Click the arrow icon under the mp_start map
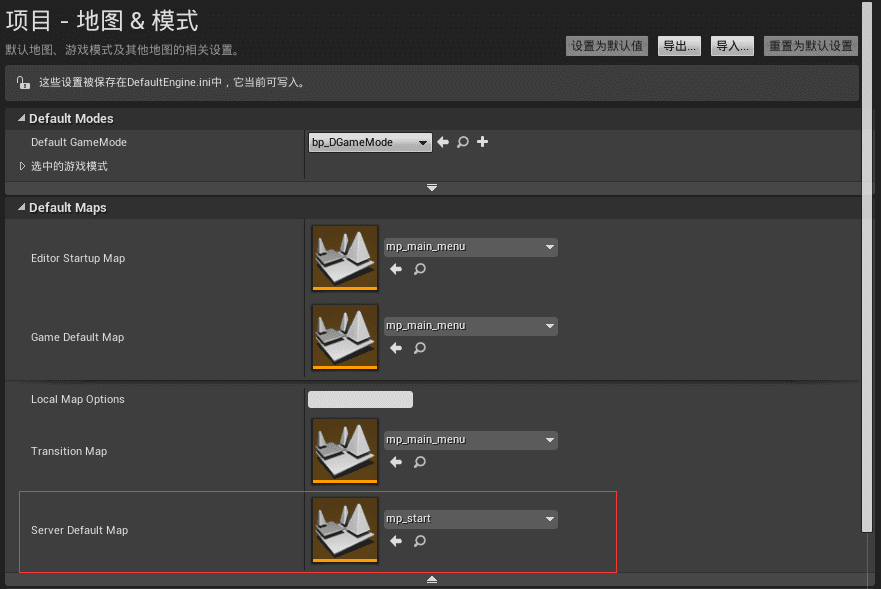This screenshot has height=589, width=881. click(396, 541)
